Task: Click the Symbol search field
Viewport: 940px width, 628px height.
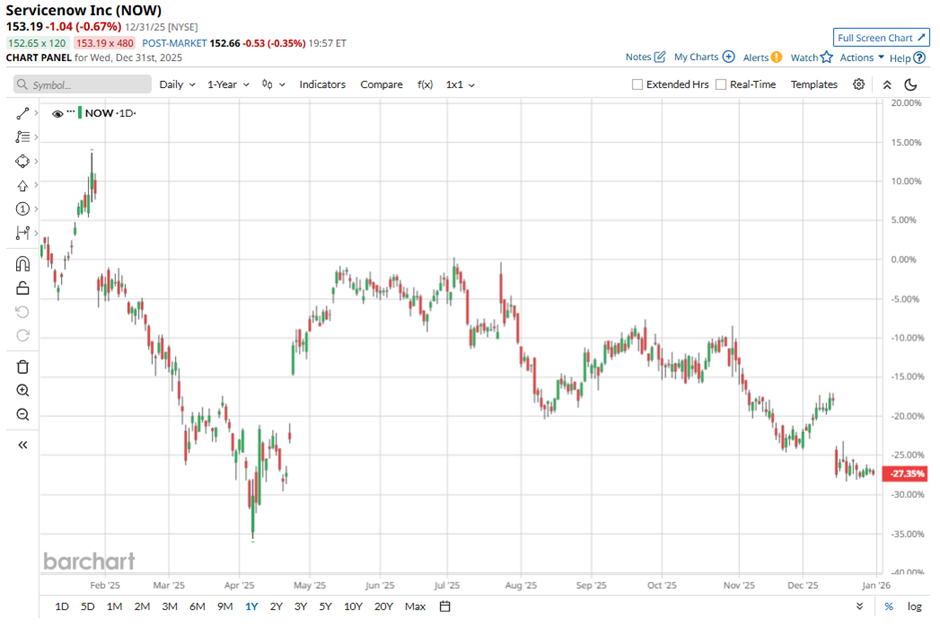Action: (x=83, y=84)
